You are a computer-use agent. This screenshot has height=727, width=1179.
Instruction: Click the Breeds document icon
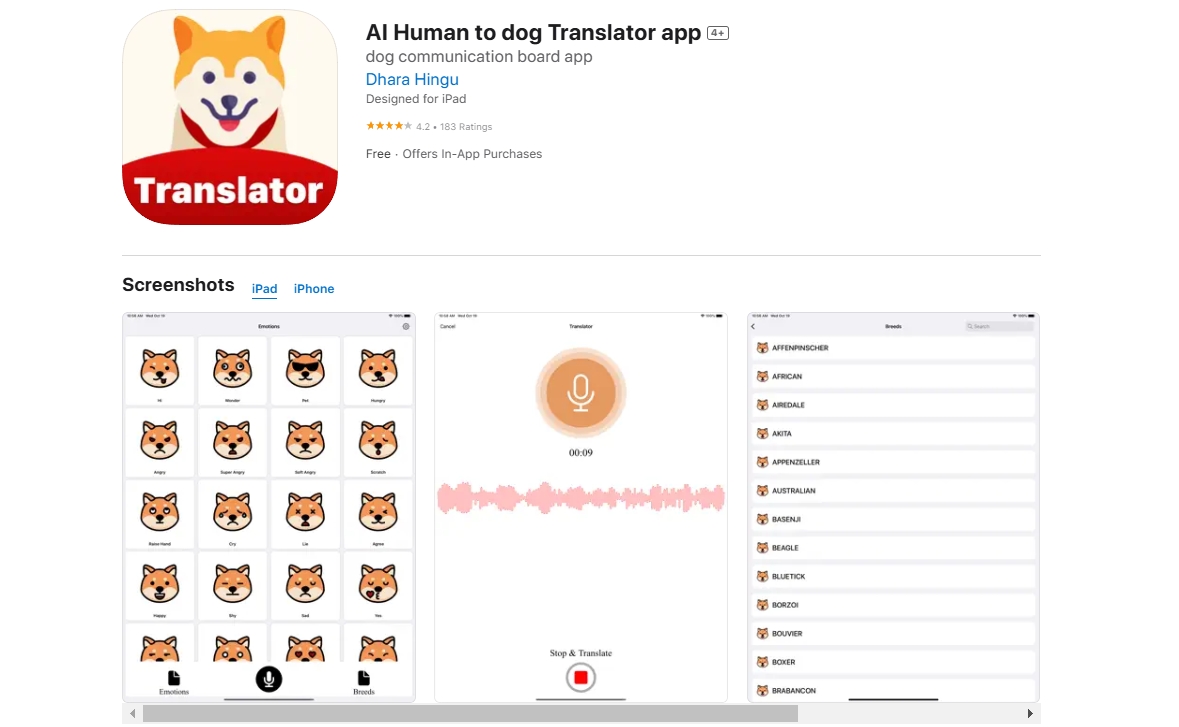pyautogui.click(x=364, y=677)
